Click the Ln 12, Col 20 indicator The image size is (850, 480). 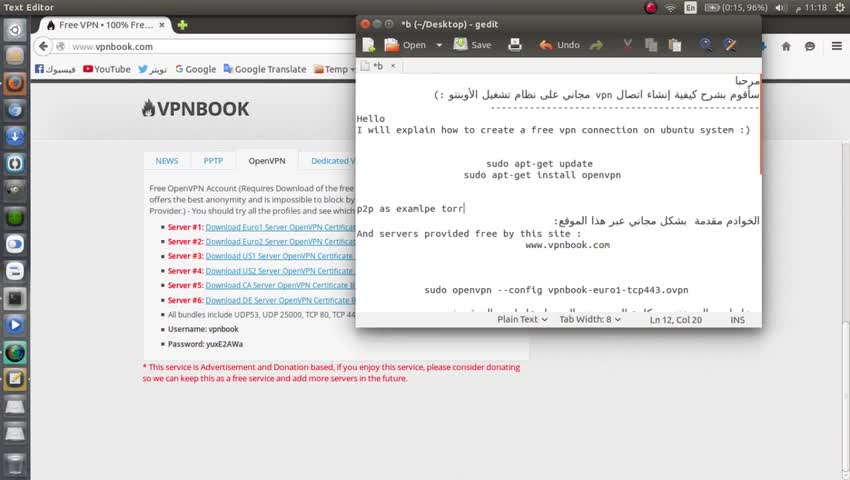(x=675, y=320)
